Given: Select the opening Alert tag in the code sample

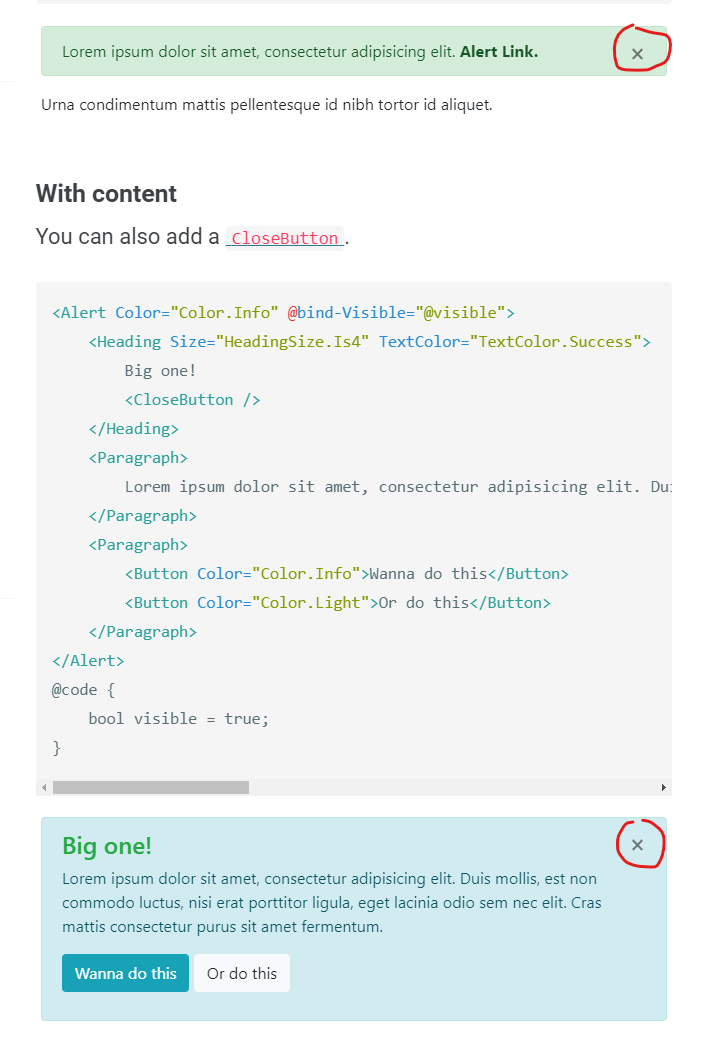Looking at the screenshot, I should [x=78, y=312].
